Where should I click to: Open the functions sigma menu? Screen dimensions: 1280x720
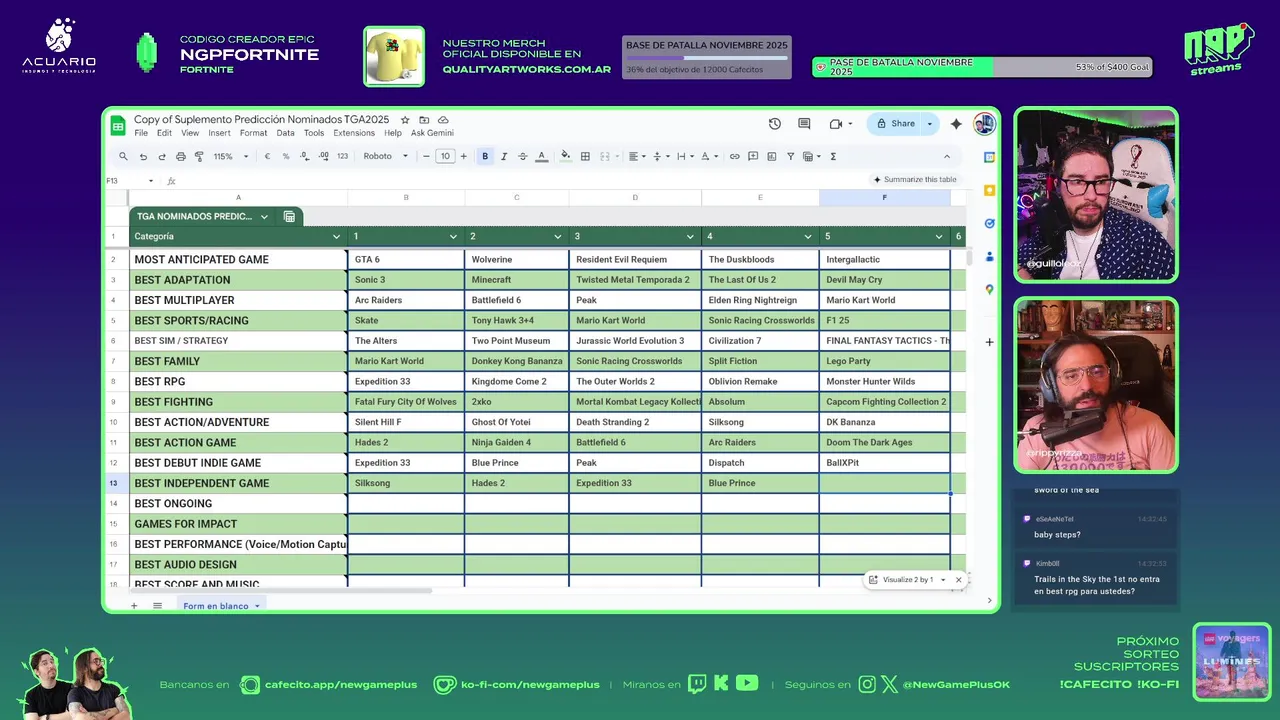[833, 156]
